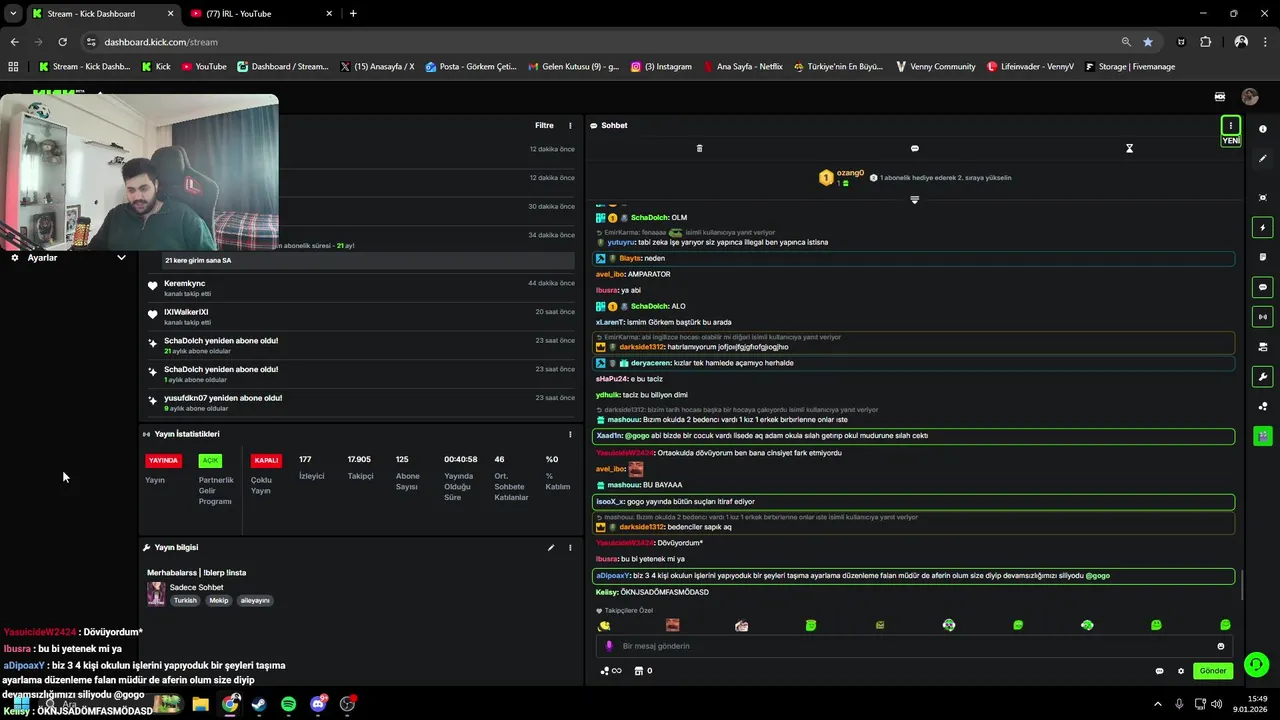The height and width of the screenshot is (720, 1280).
Task: Open the shop icon below message field
Action: click(x=638, y=671)
